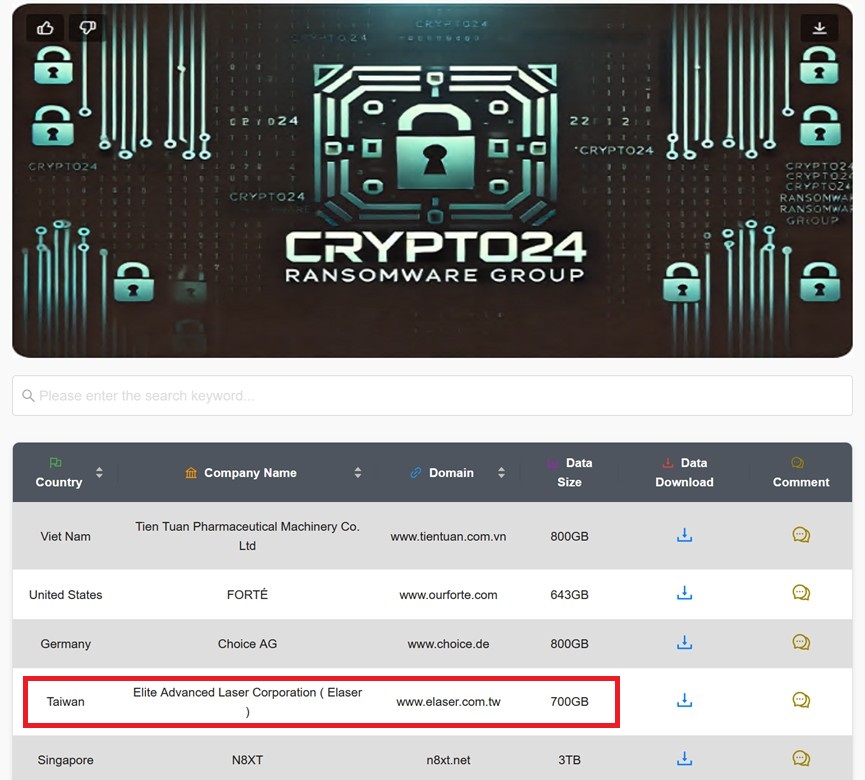This screenshot has height=780, width=865.
Task: Open domain www.elaser.com.tw
Action: click(448, 702)
